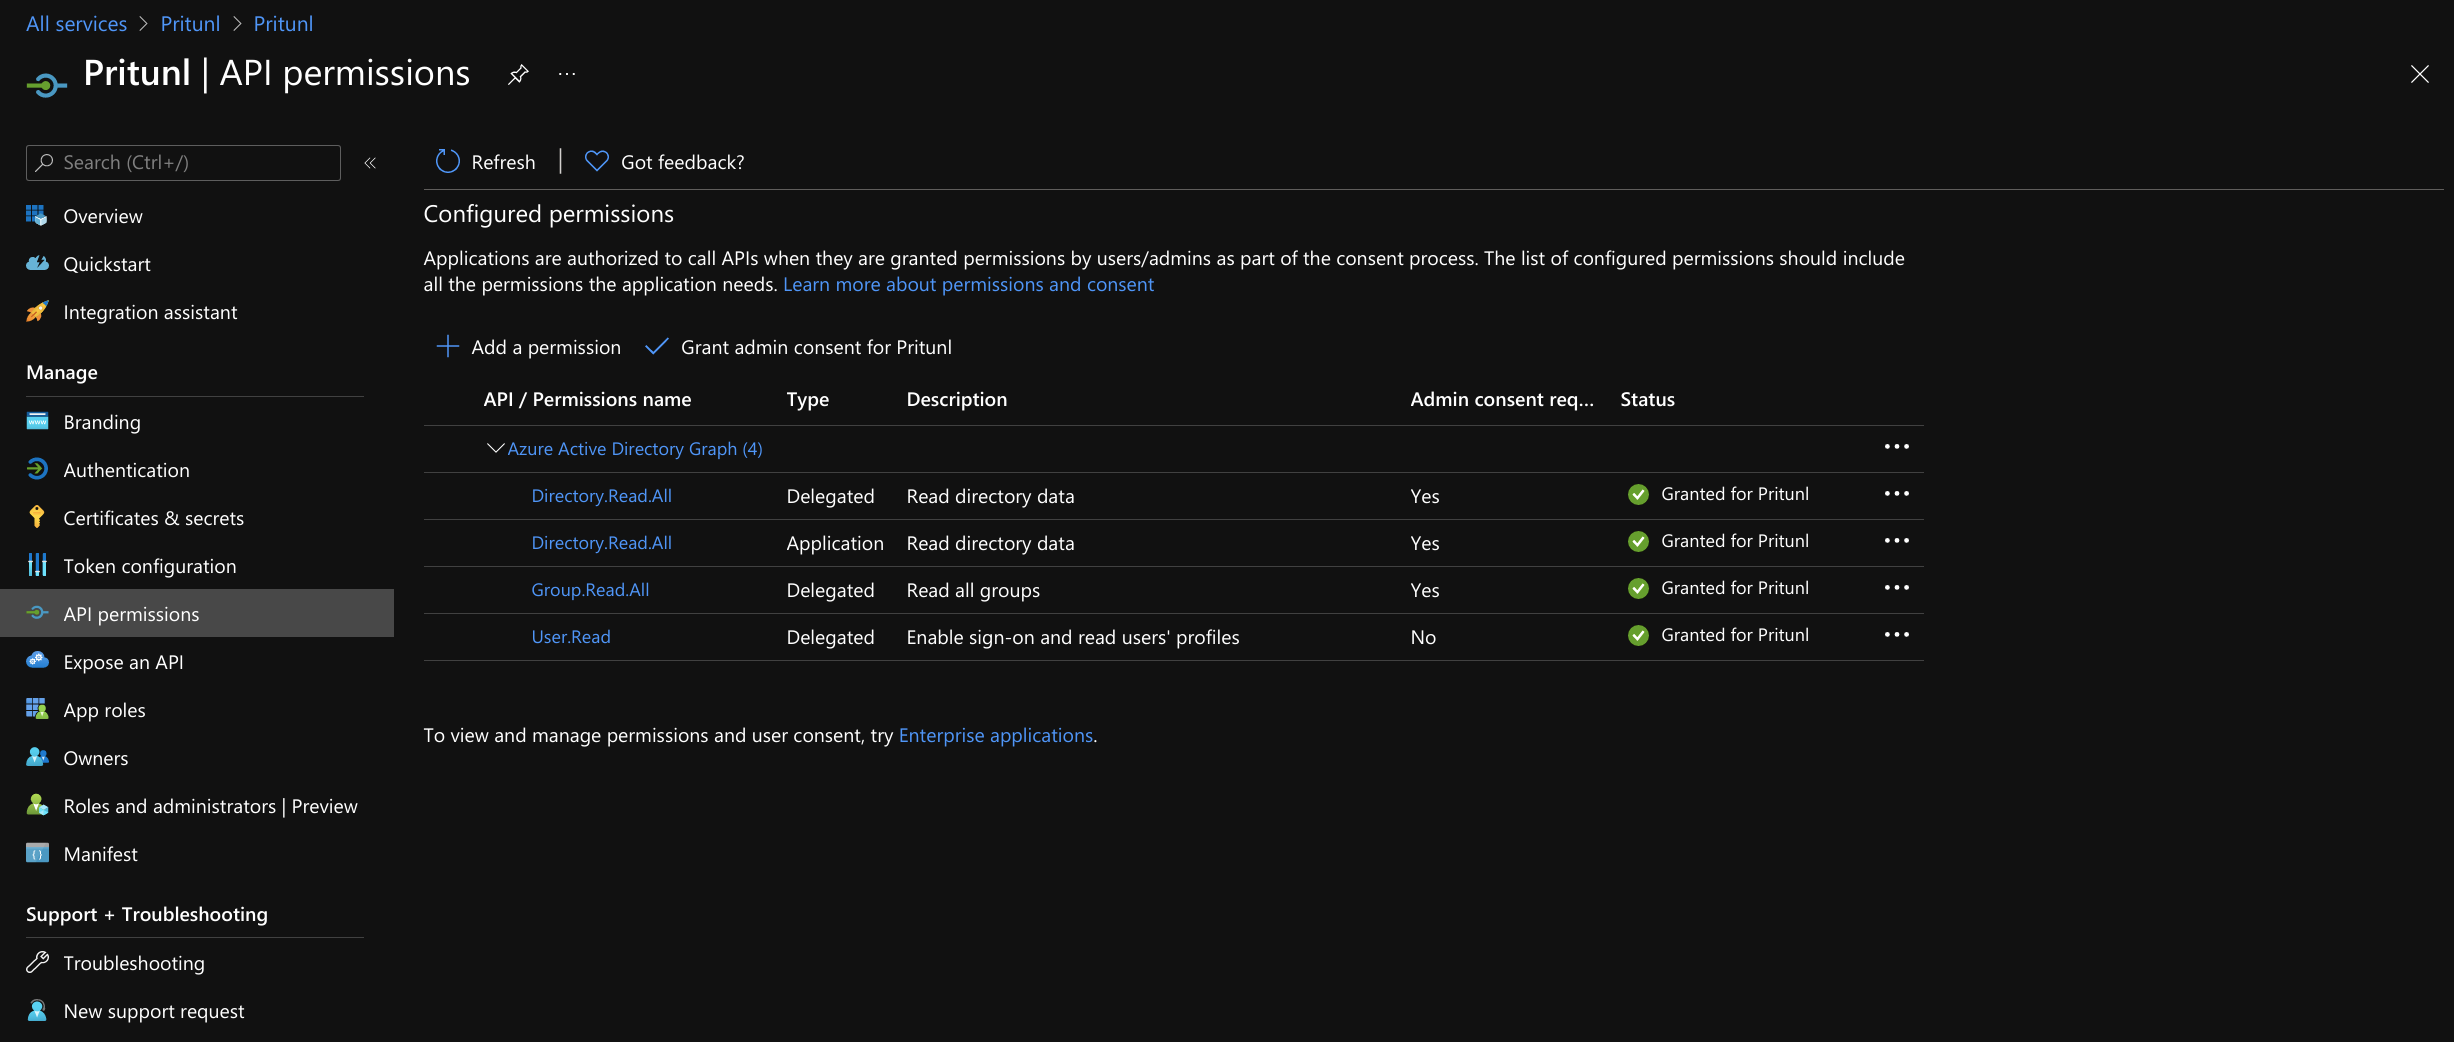This screenshot has height=1042, width=2454.
Task: Open App roles icon
Action: (37, 709)
